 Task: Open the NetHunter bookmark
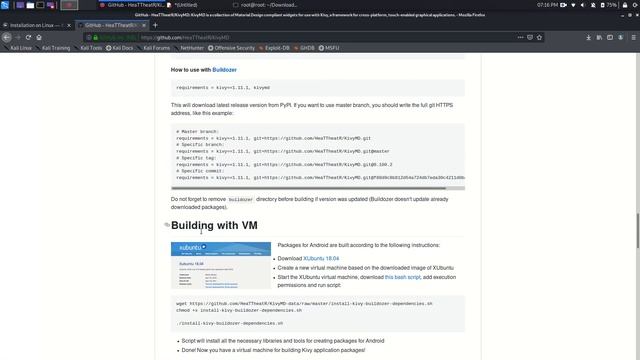click(x=189, y=48)
